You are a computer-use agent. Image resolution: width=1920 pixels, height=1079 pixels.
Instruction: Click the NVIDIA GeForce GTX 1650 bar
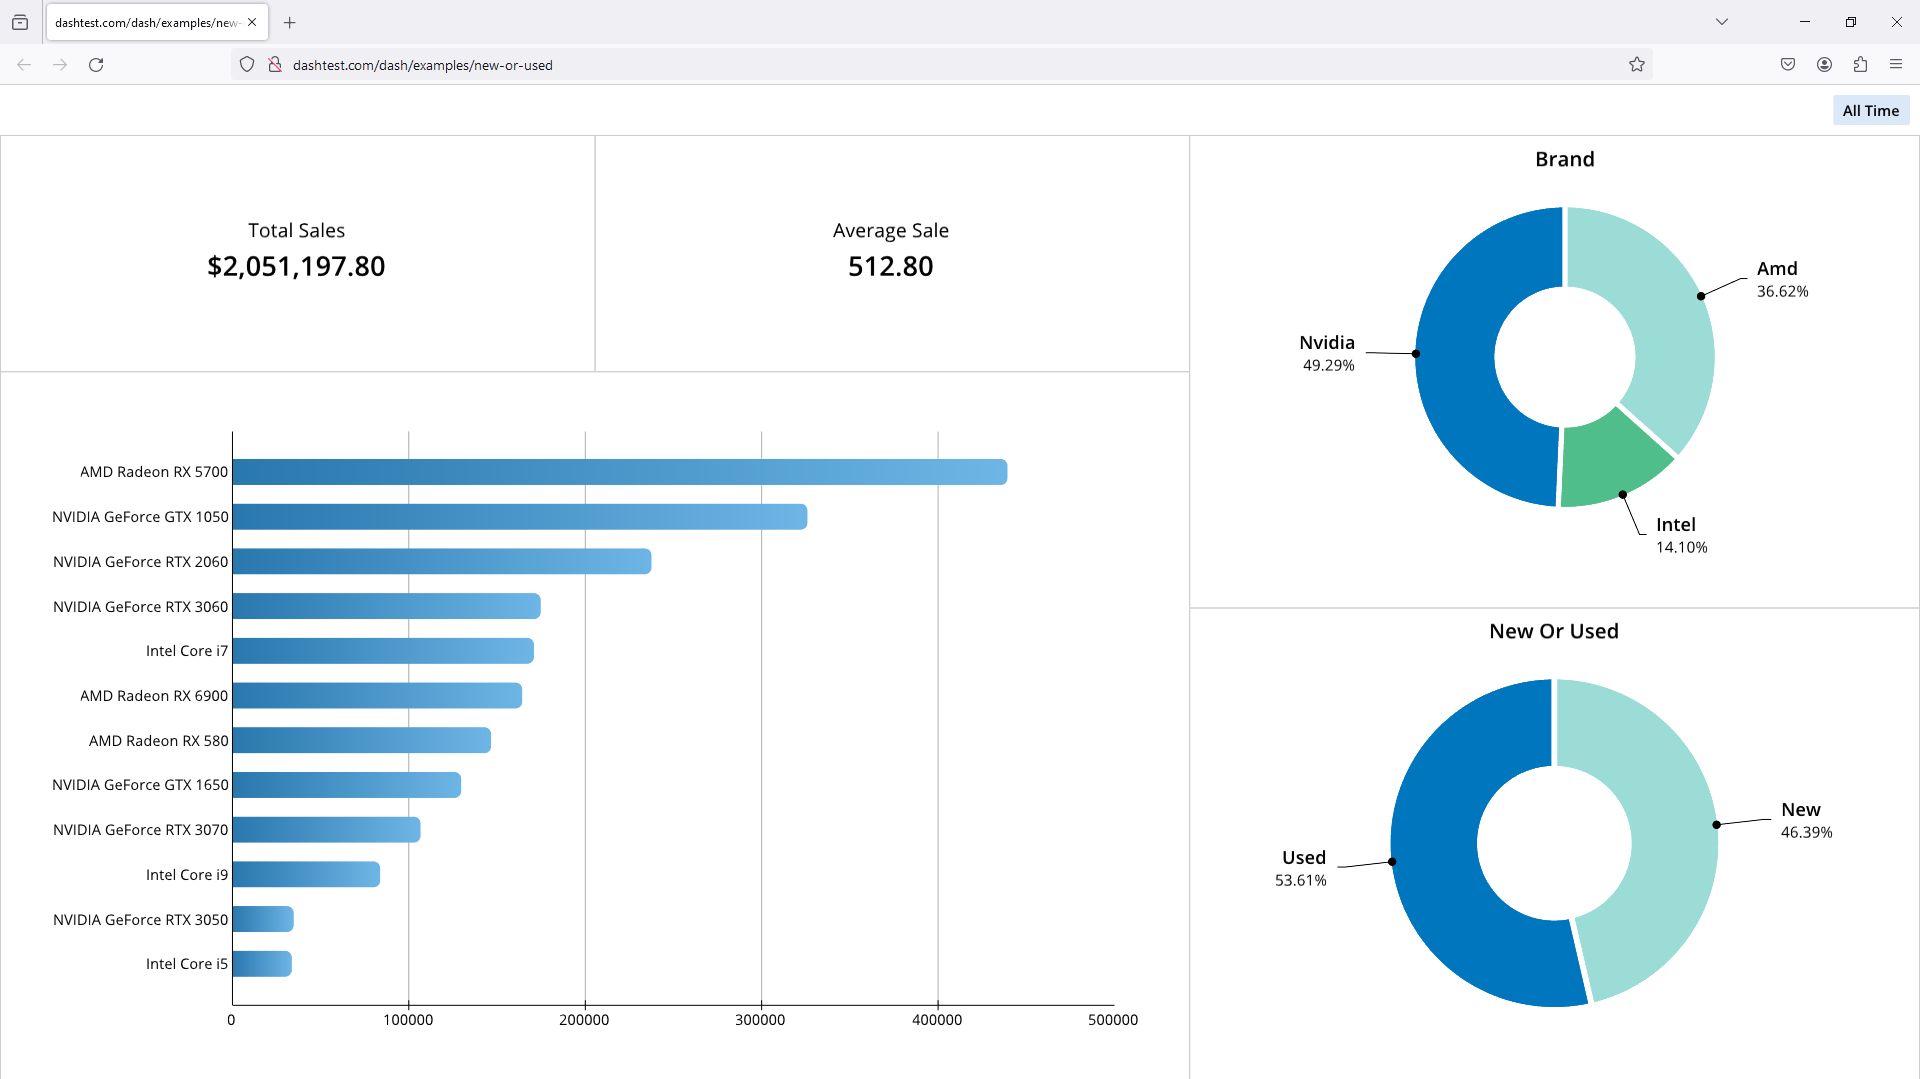[x=347, y=785]
